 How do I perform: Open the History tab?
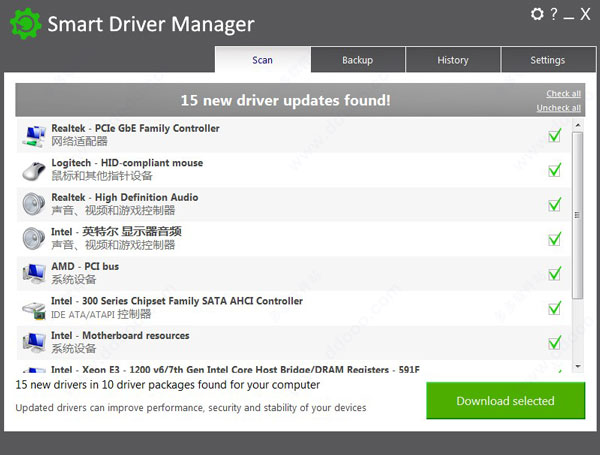pos(453,60)
